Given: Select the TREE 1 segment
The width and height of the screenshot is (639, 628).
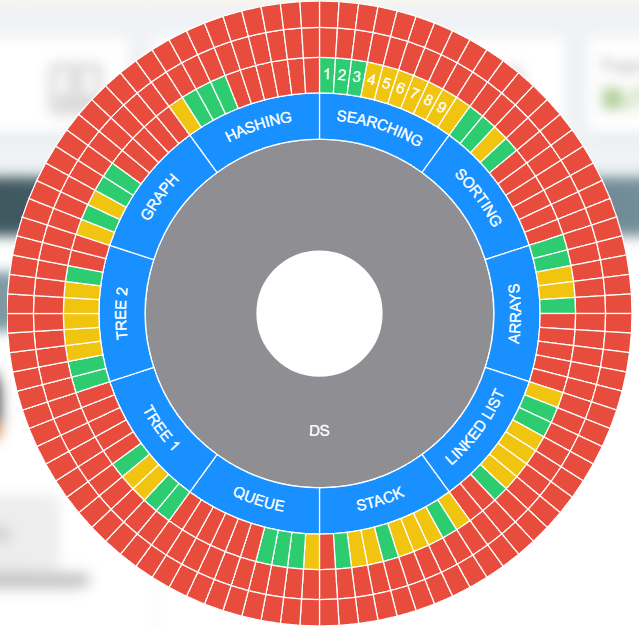Looking at the screenshot, I should 161,428.
